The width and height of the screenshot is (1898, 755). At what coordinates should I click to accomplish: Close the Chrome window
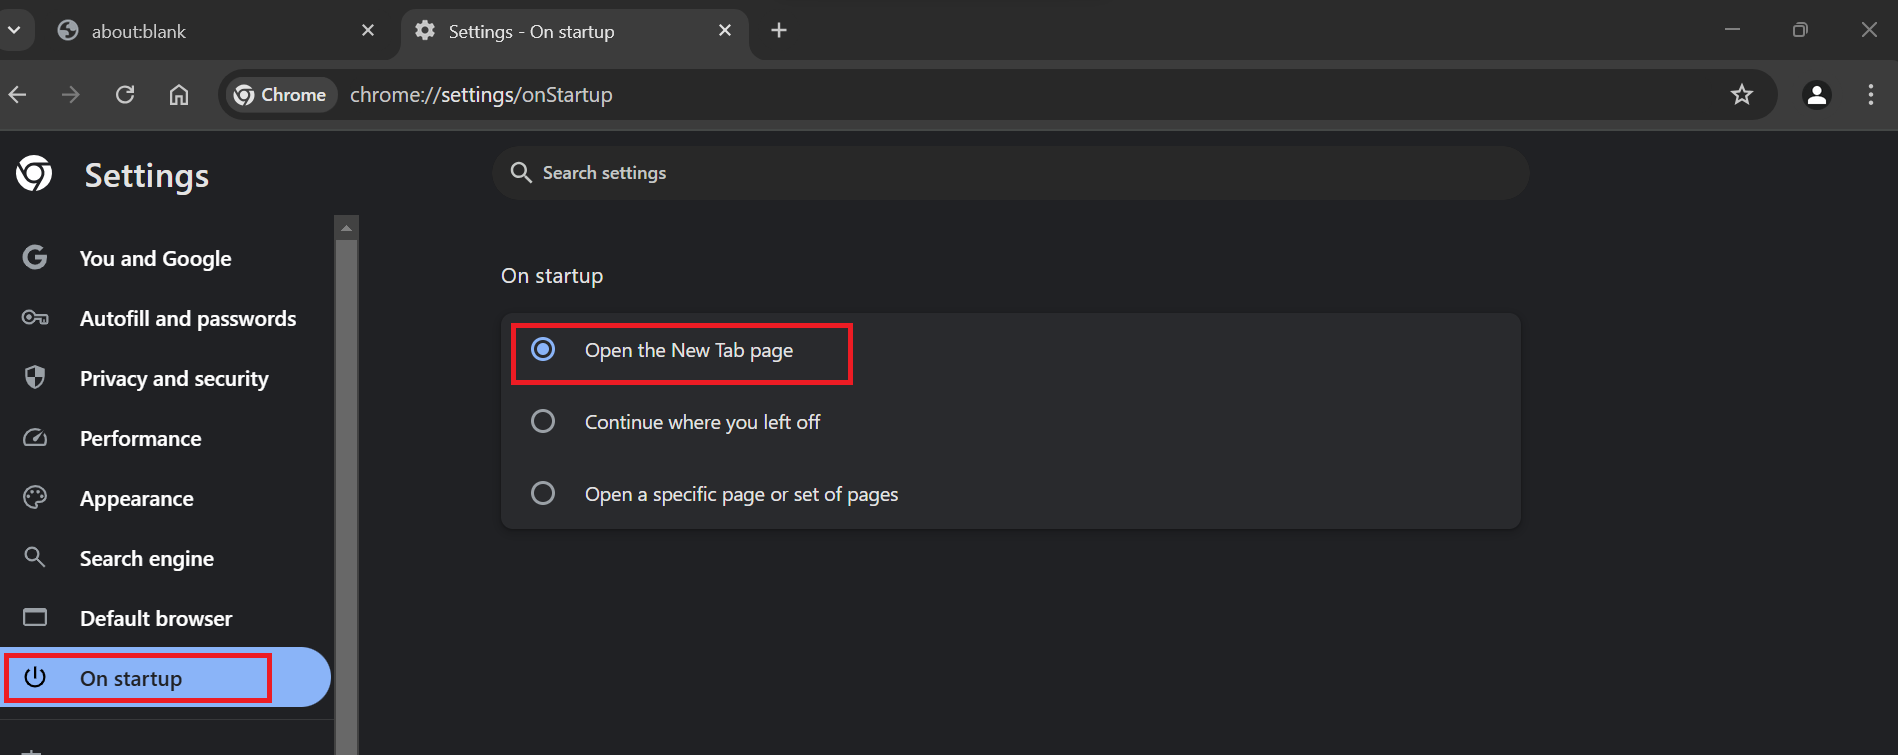(1869, 30)
